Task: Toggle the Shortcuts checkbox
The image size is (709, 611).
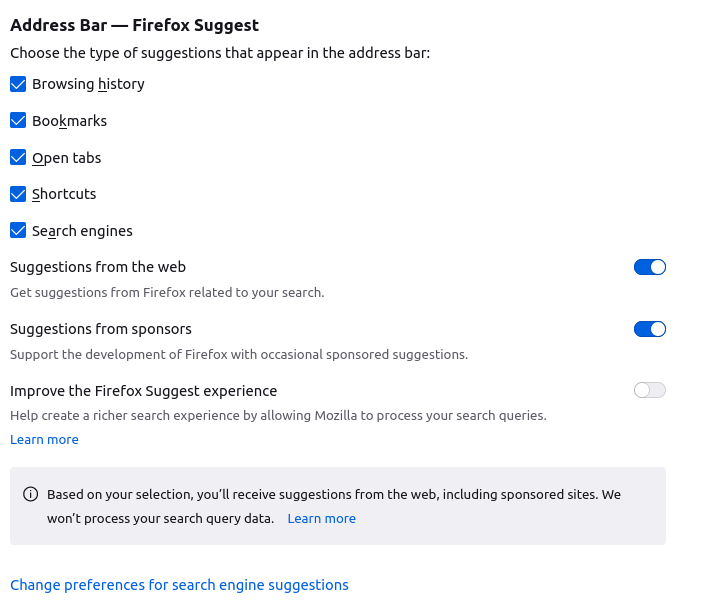Action: tap(18, 194)
